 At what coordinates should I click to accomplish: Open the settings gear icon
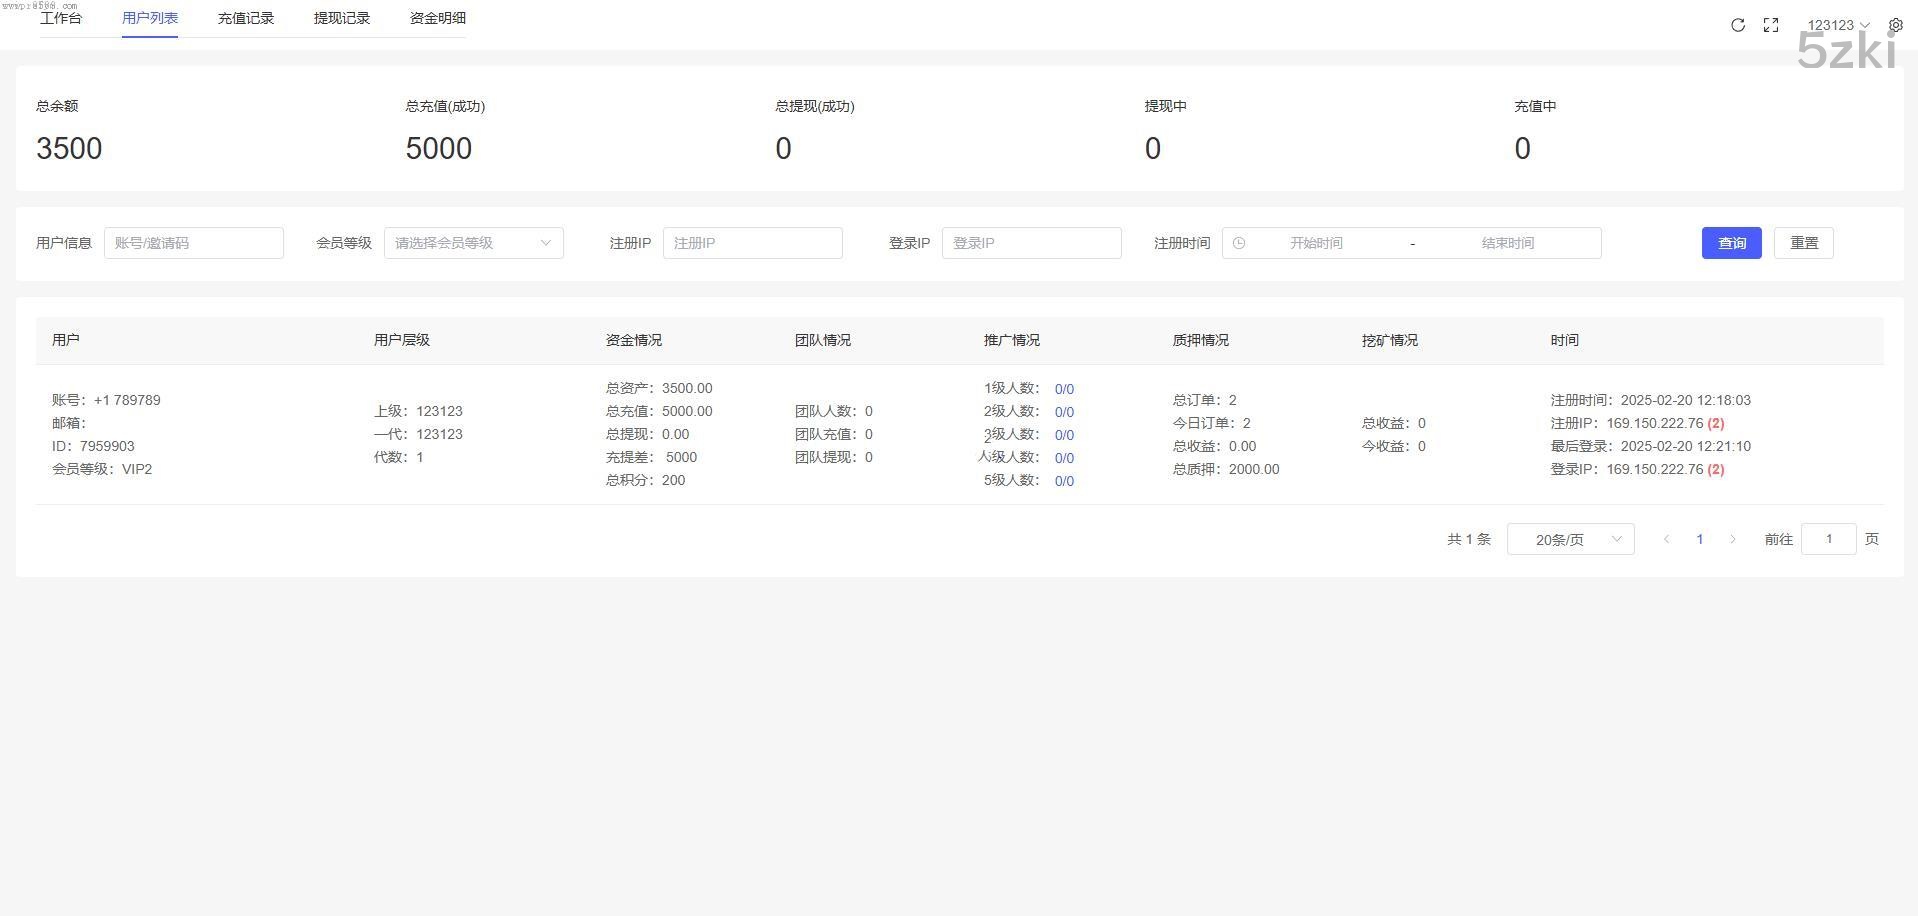pyautogui.click(x=1895, y=25)
